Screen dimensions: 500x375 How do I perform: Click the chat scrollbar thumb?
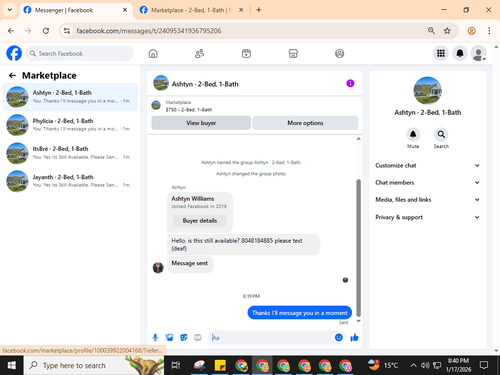click(359, 248)
